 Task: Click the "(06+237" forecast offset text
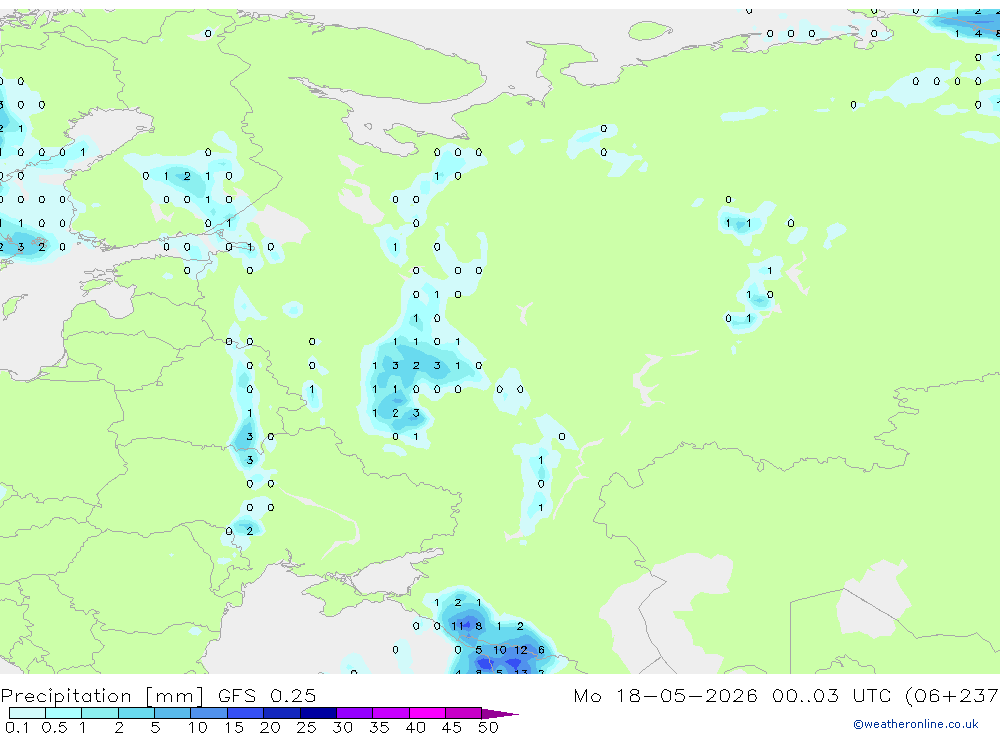(952, 695)
